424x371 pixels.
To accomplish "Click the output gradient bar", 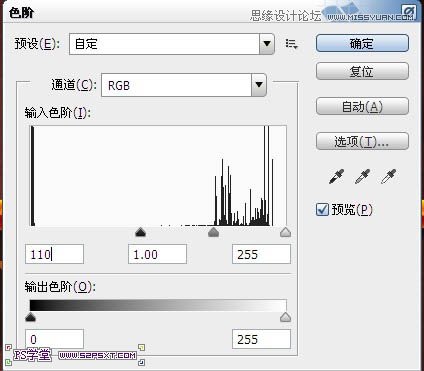I will coord(158,305).
